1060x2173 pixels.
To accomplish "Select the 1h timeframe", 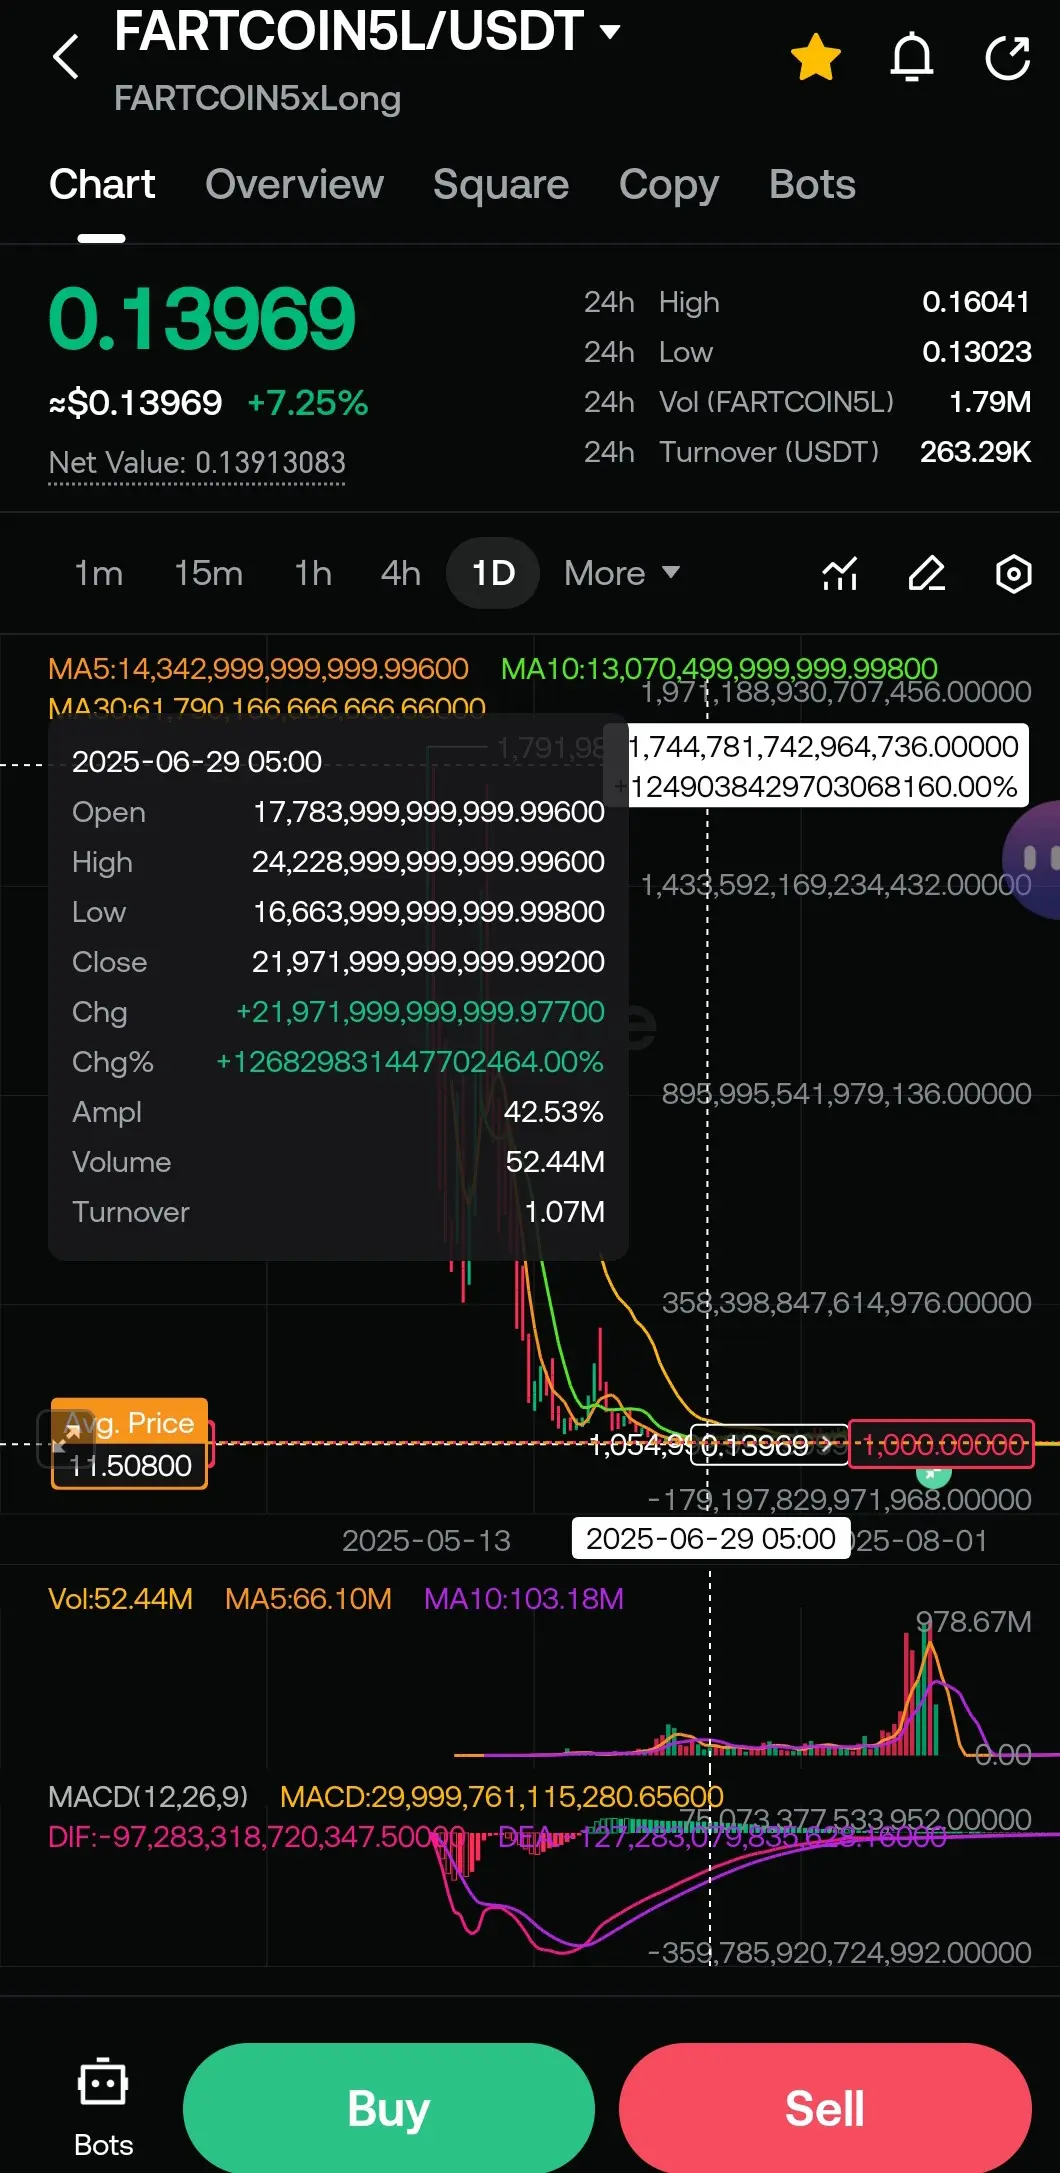I will pos(313,573).
